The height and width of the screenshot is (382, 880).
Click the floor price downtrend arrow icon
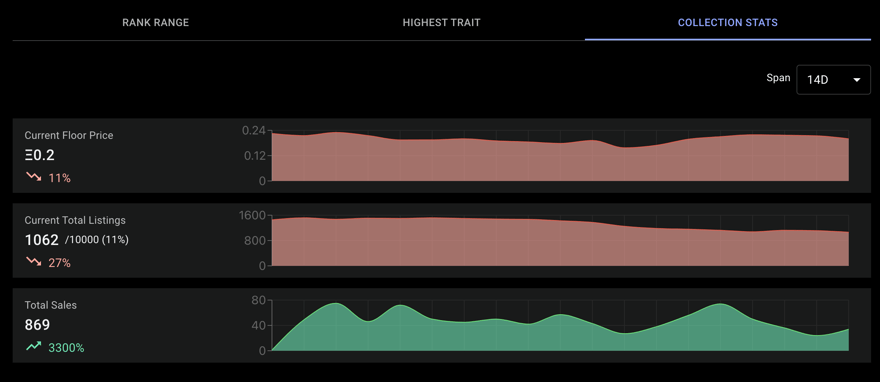(x=34, y=177)
